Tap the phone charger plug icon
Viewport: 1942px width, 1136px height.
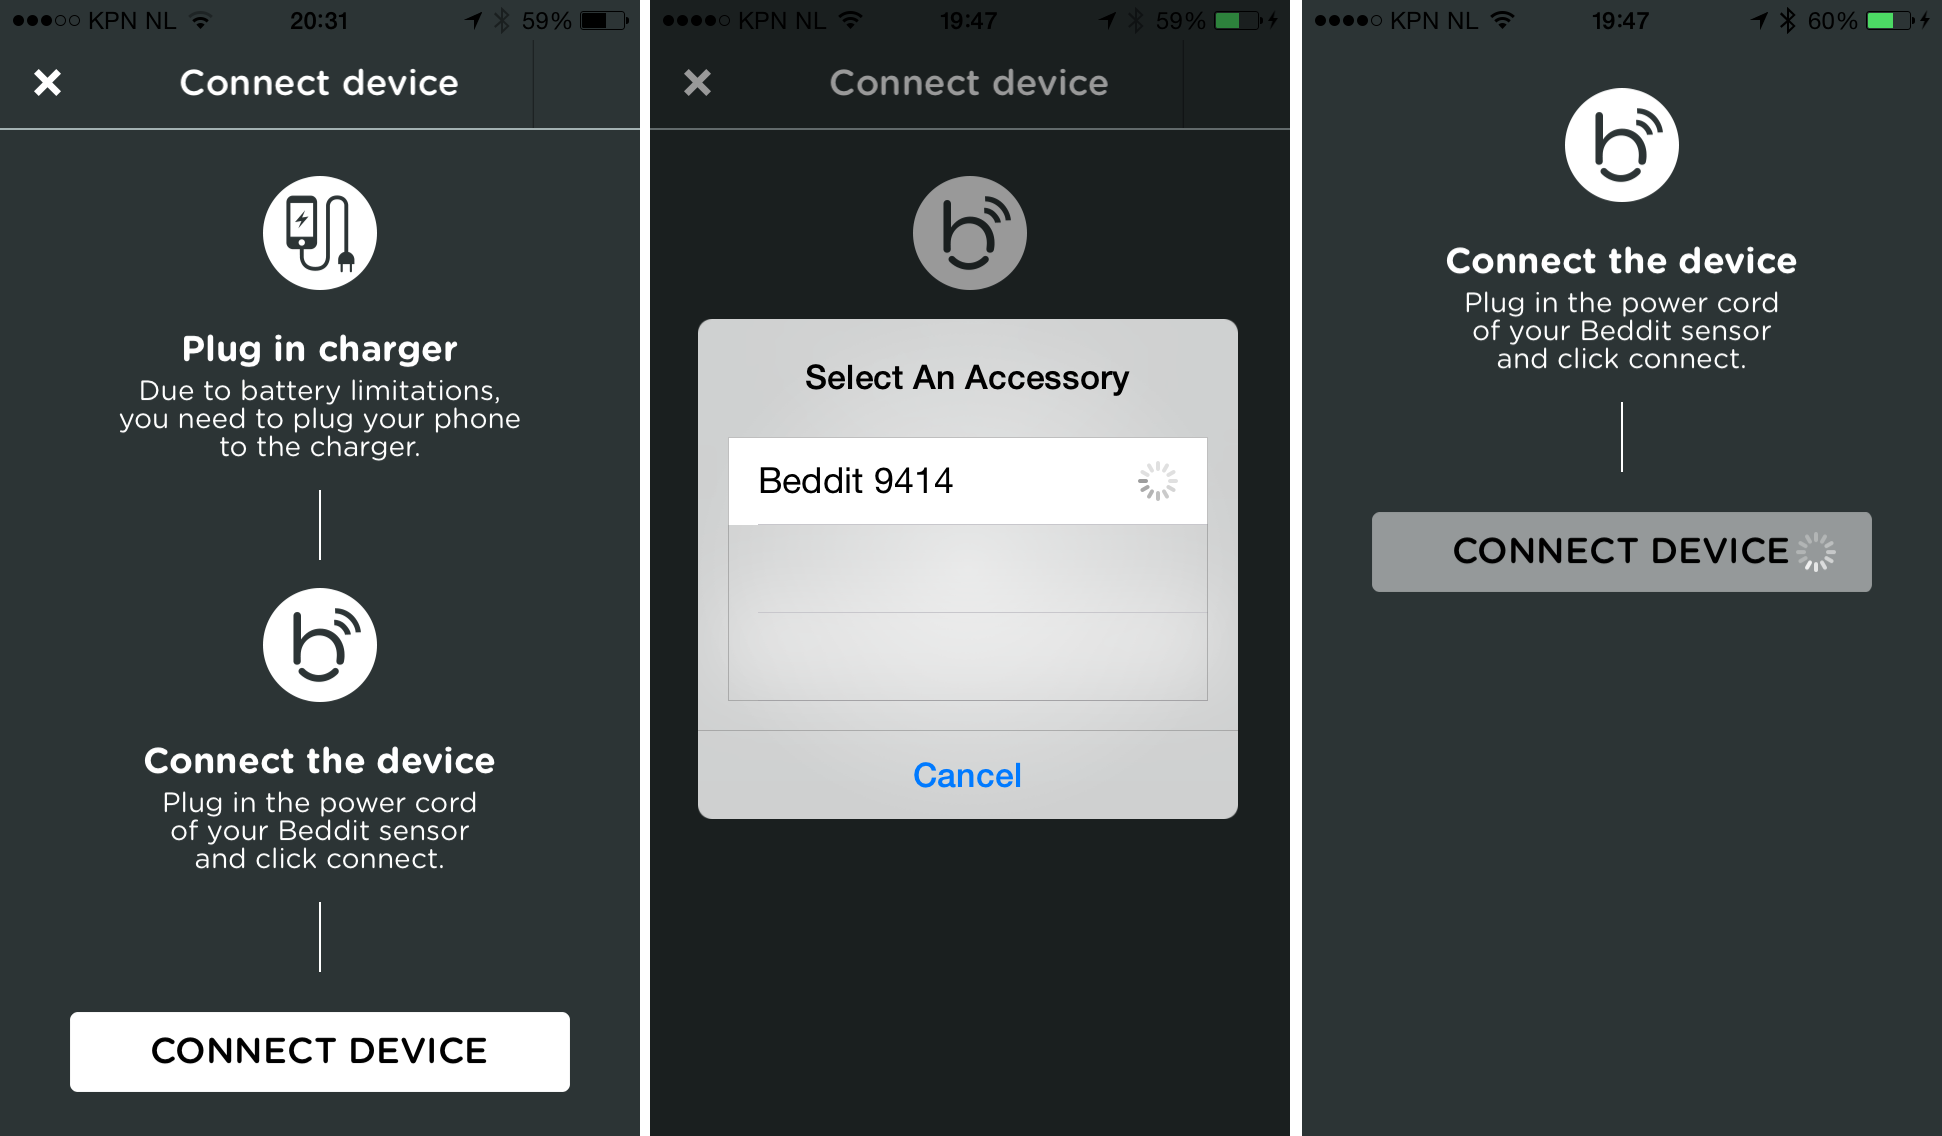pyautogui.click(x=320, y=233)
